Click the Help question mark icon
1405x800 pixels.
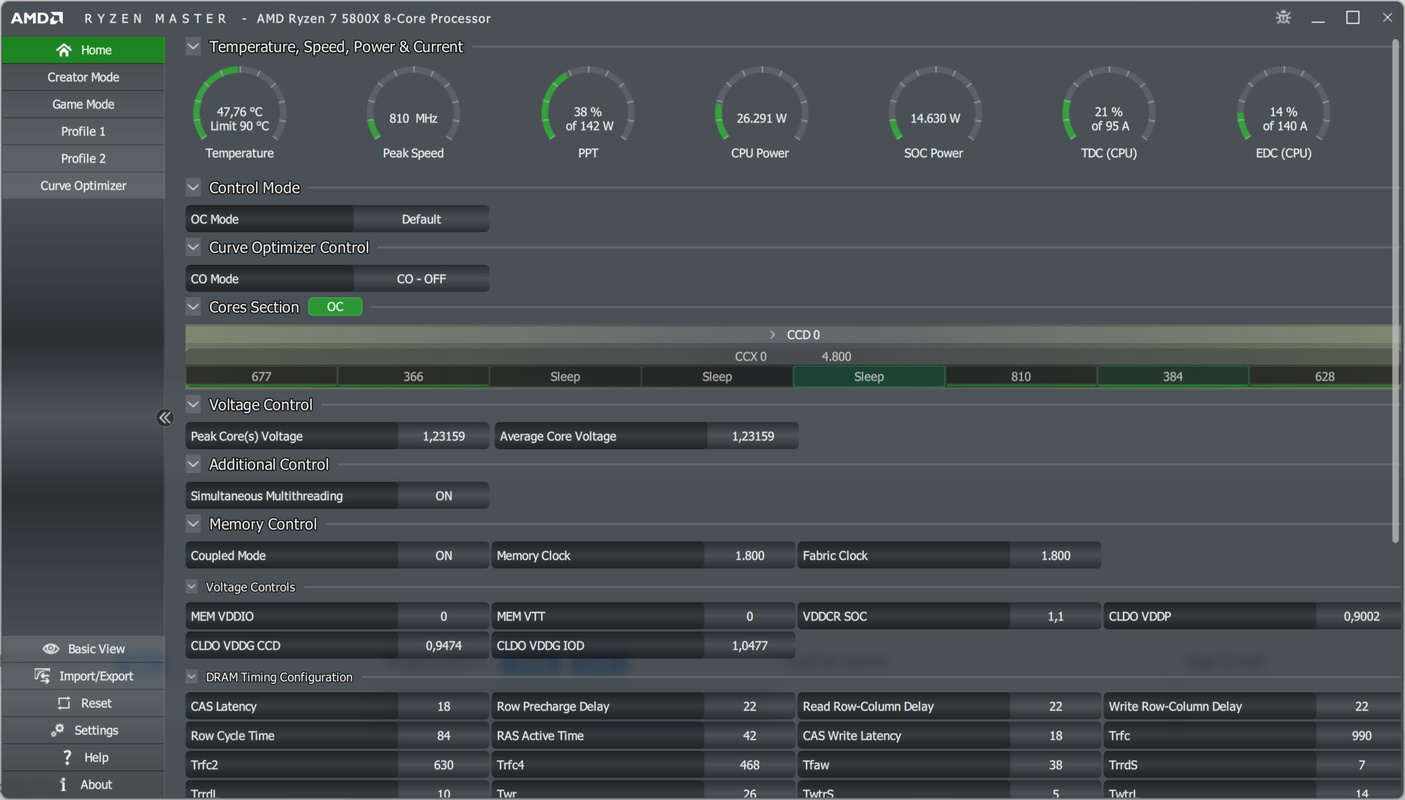point(67,757)
